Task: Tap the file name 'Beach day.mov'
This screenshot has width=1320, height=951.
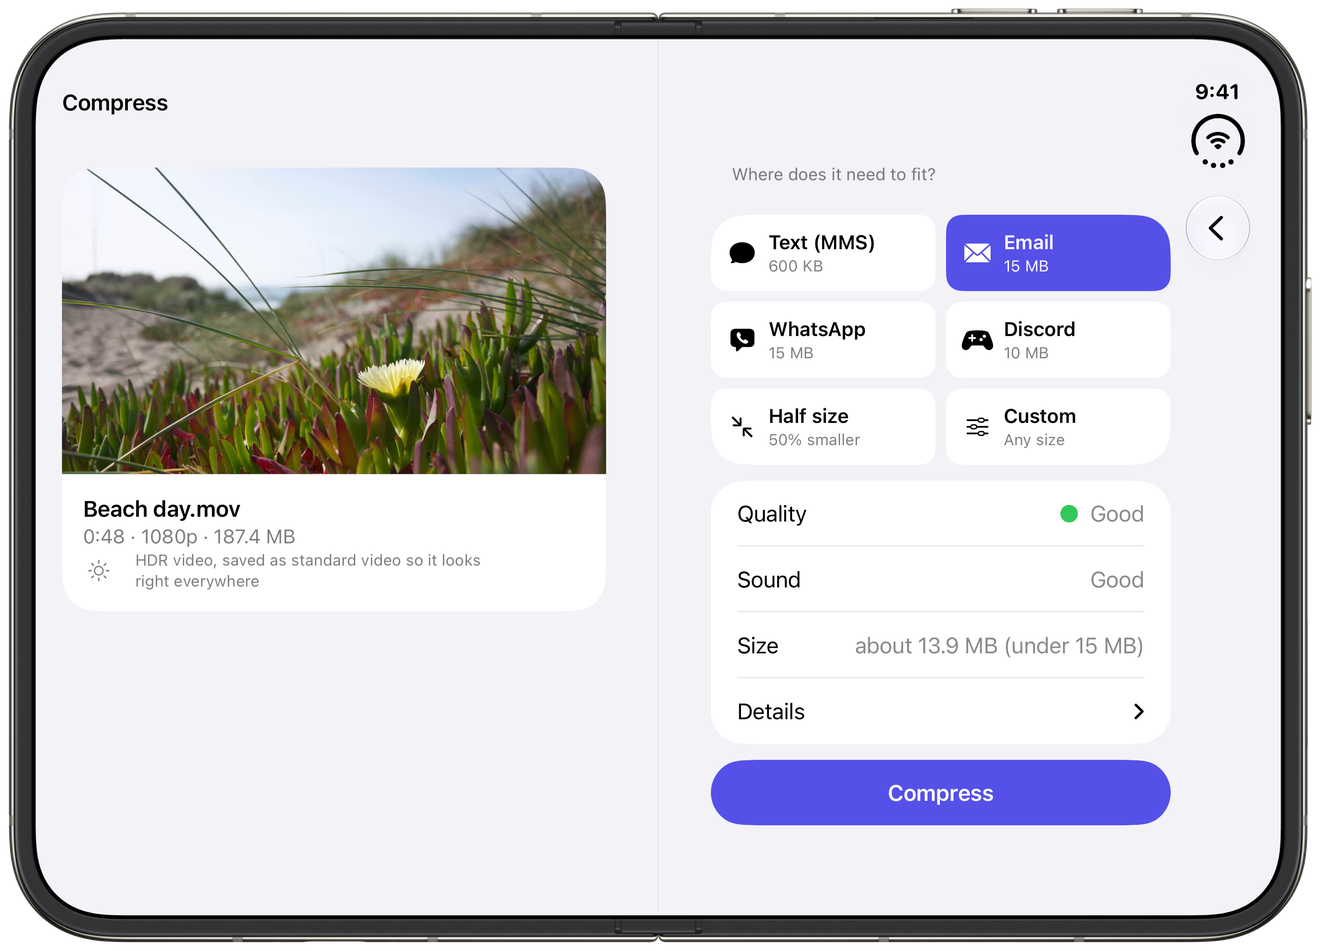Action: 162,510
